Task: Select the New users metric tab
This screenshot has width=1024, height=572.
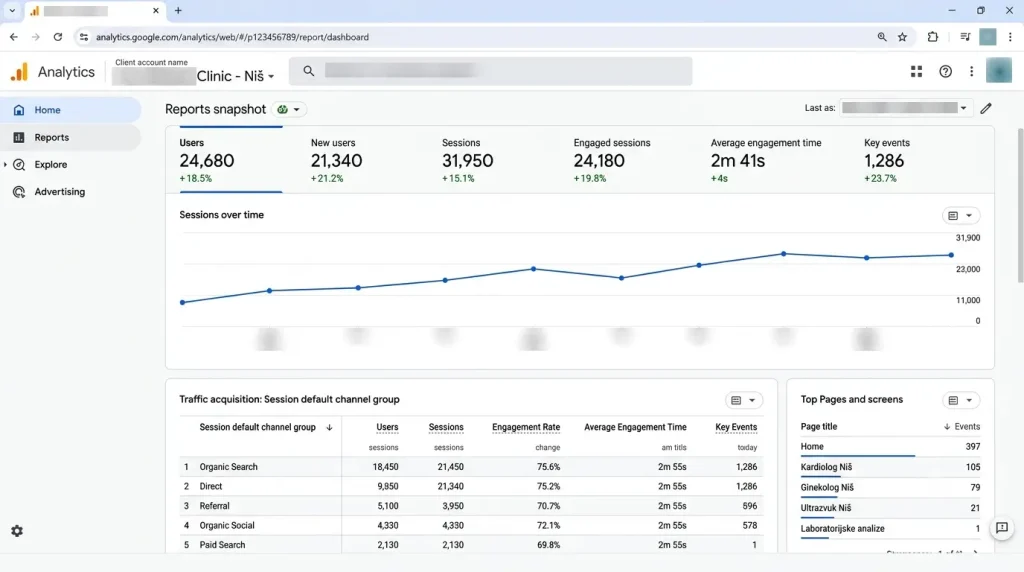Action: click(x=336, y=160)
